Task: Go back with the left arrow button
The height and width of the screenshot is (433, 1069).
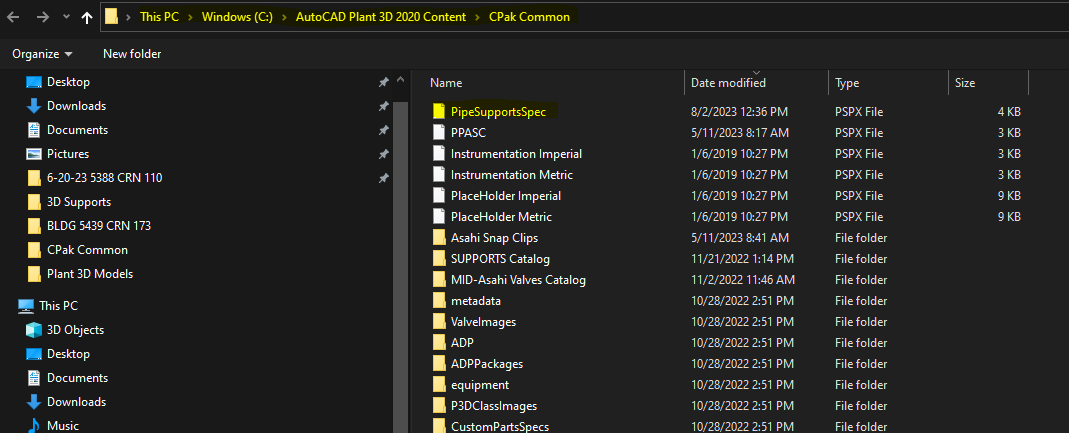Action: (x=12, y=17)
